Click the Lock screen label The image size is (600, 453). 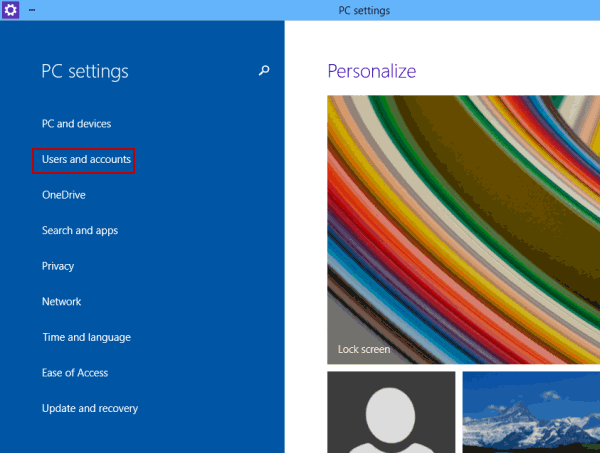364,349
